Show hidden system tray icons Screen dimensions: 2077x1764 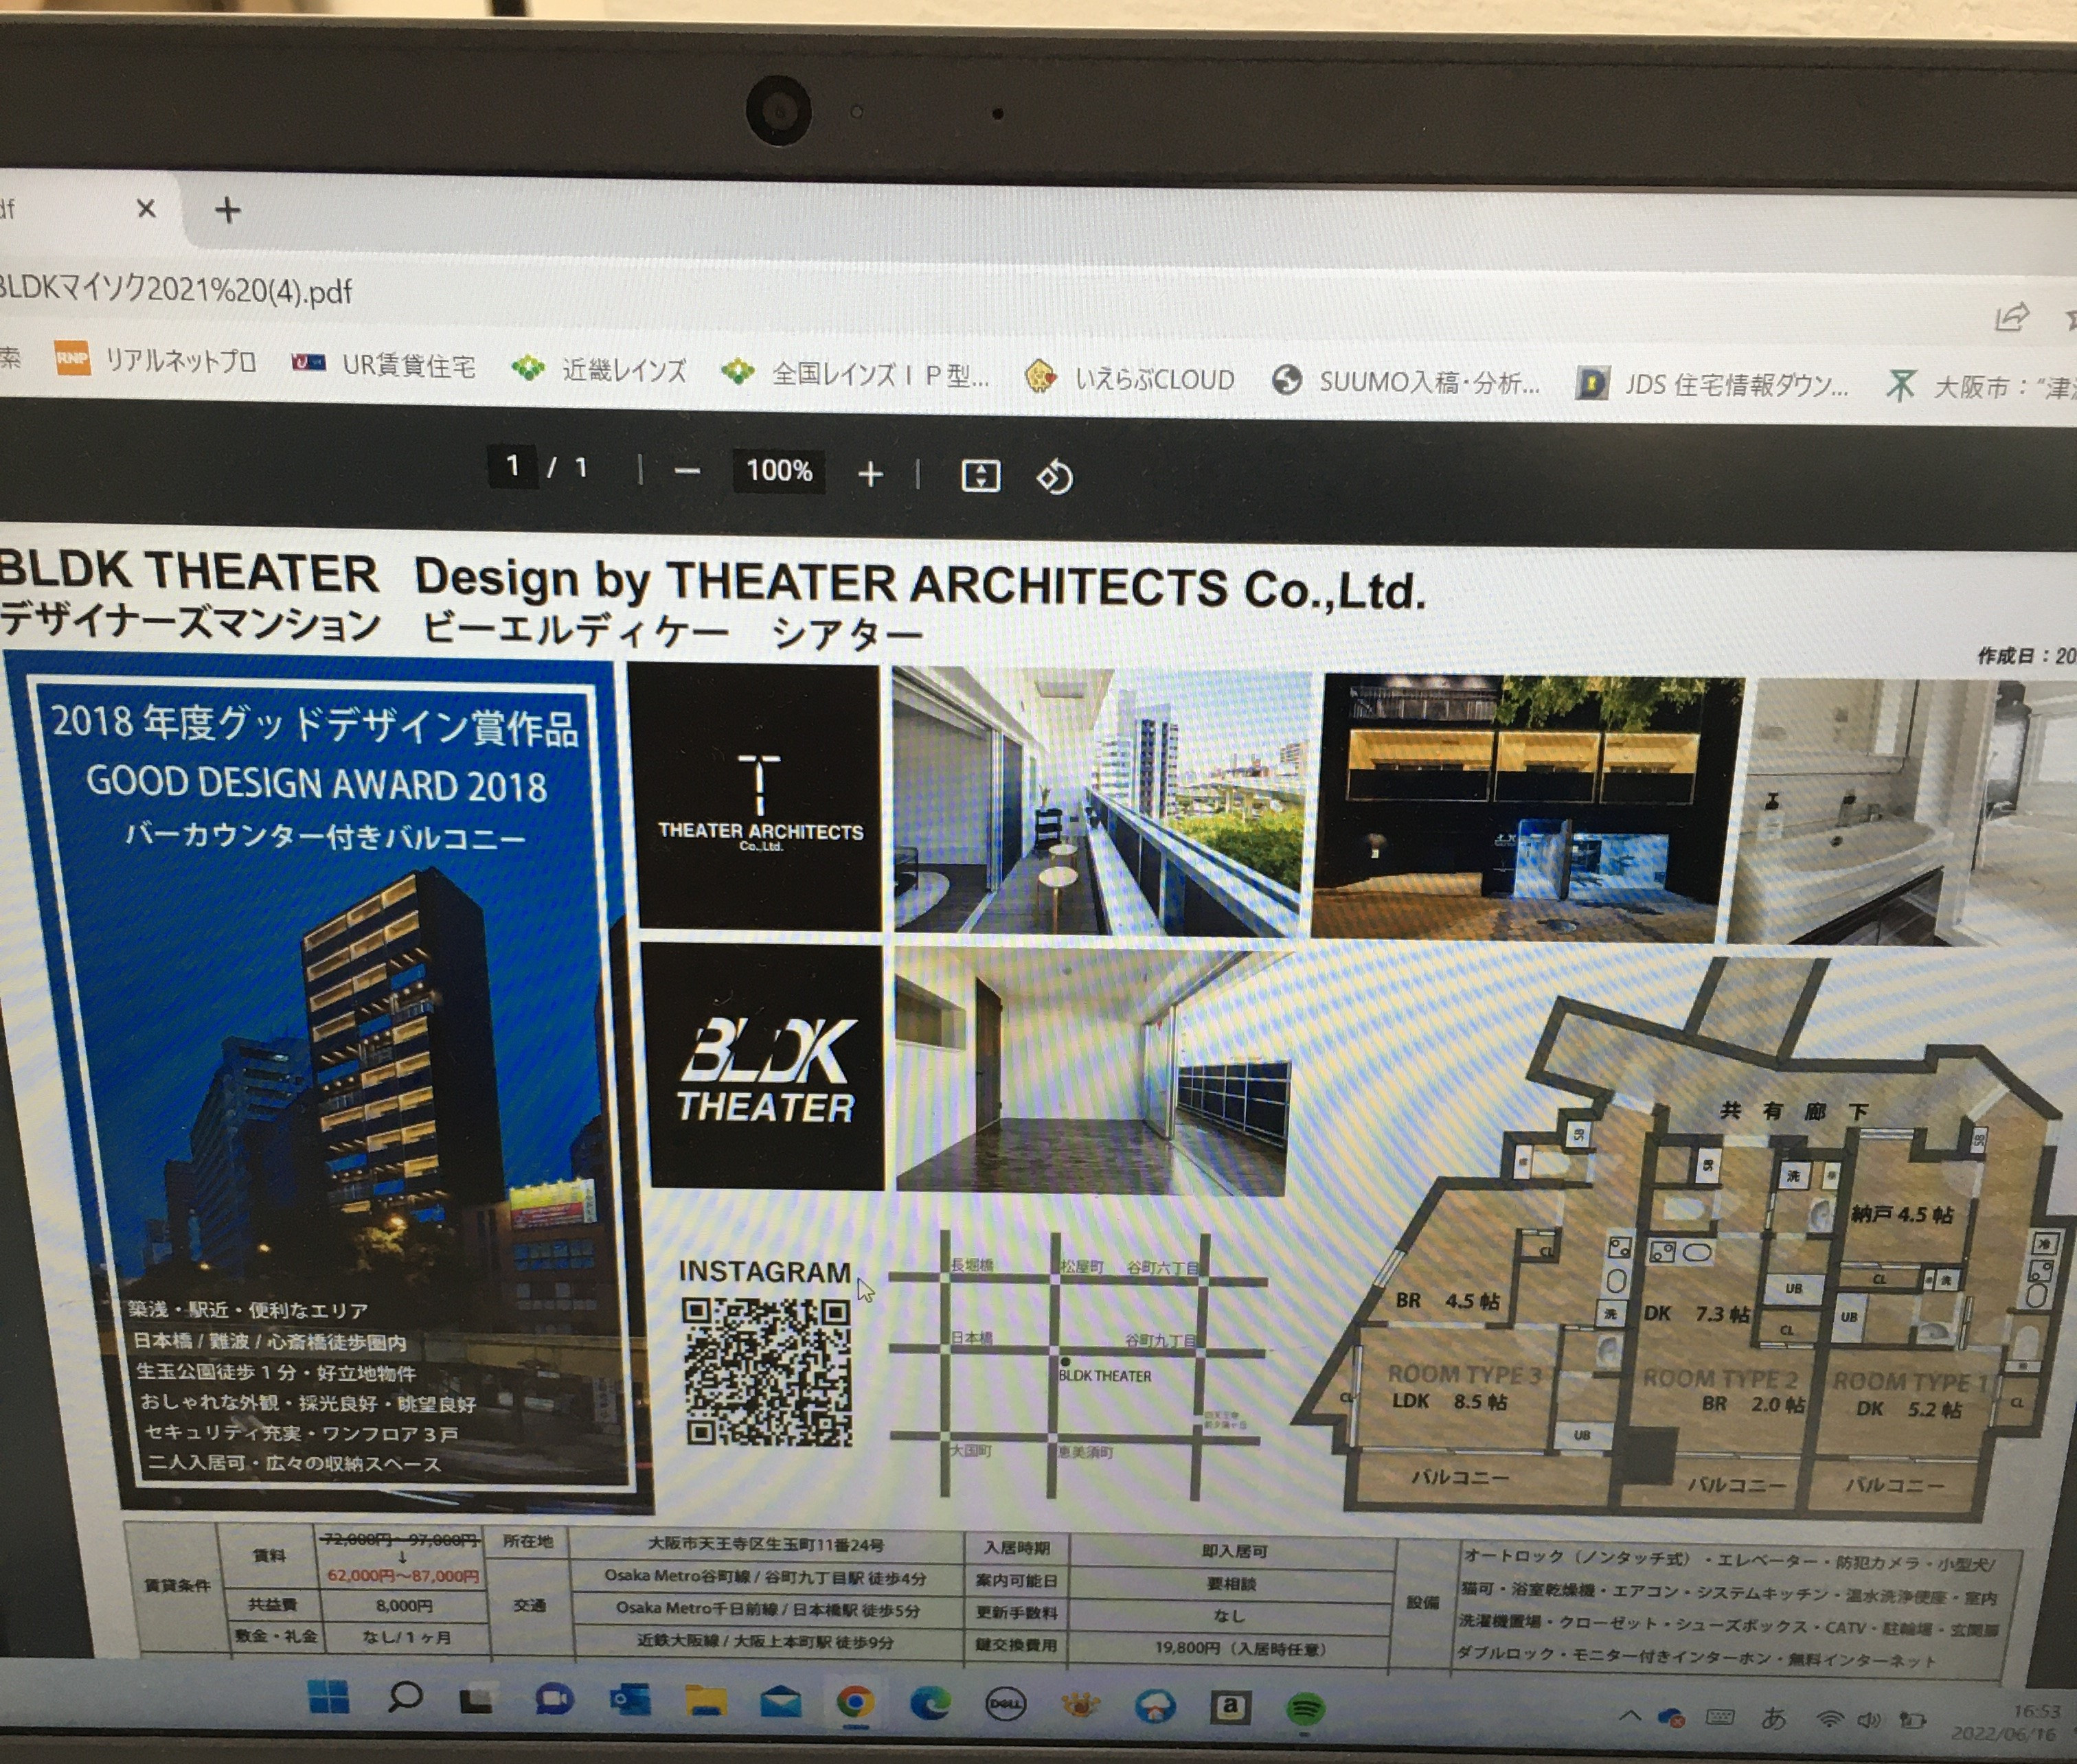pos(1629,1717)
